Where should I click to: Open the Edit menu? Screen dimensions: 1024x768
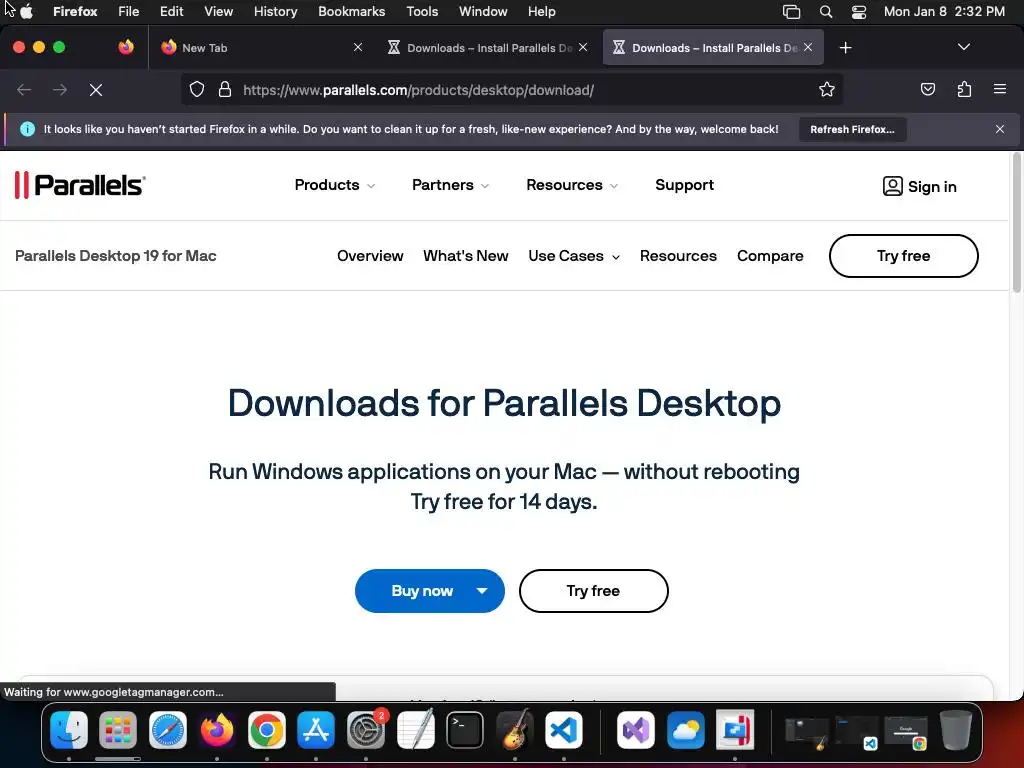pos(172,12)
